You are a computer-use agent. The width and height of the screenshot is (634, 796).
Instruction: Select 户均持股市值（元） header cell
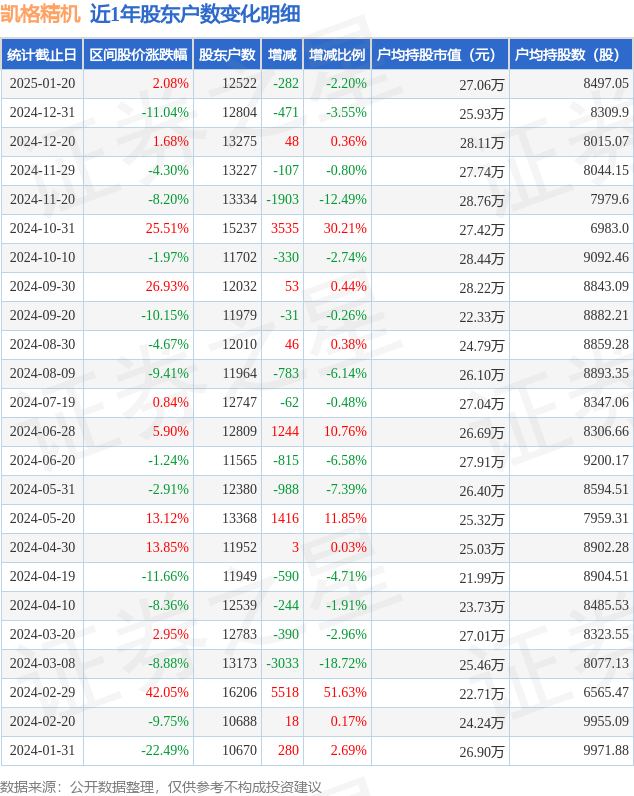[440, 54]
